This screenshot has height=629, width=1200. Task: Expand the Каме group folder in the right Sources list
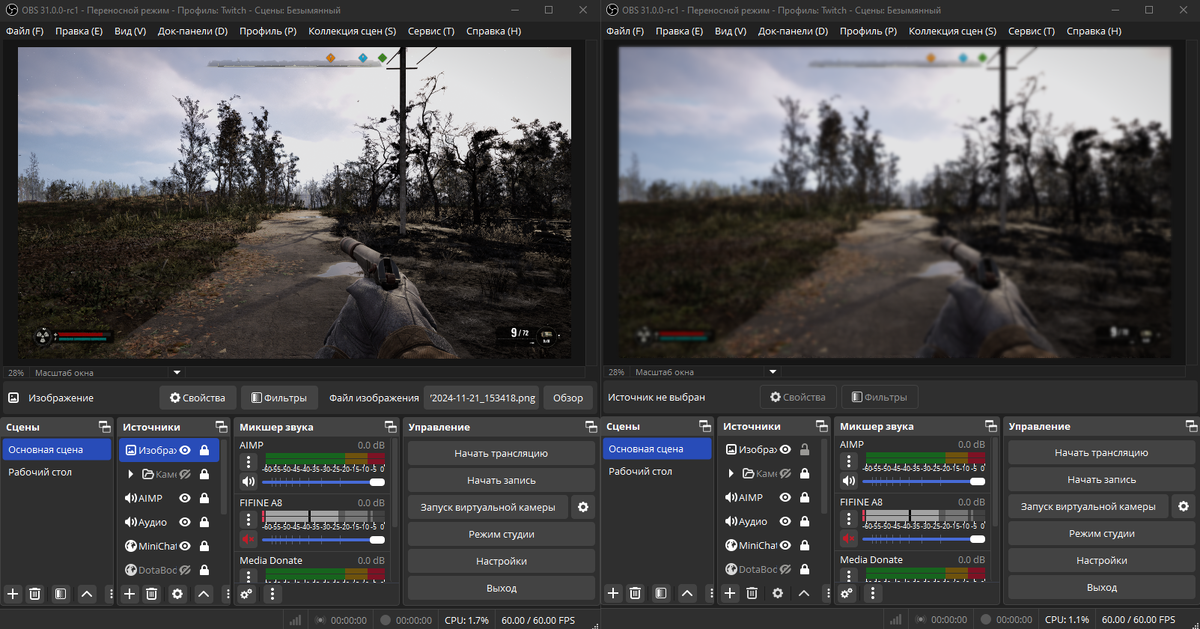[x=731, y=473]
